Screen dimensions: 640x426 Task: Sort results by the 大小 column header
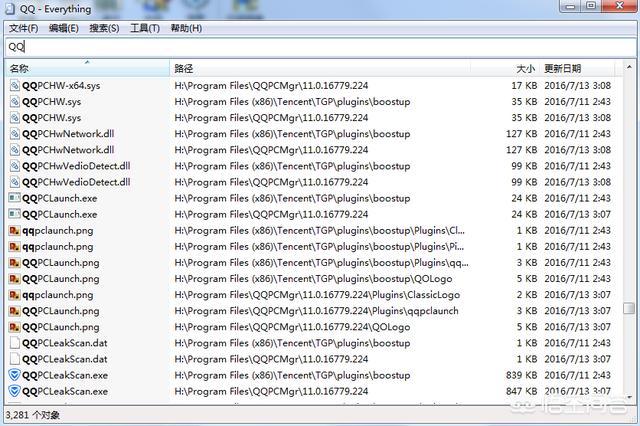click(505, 69)
